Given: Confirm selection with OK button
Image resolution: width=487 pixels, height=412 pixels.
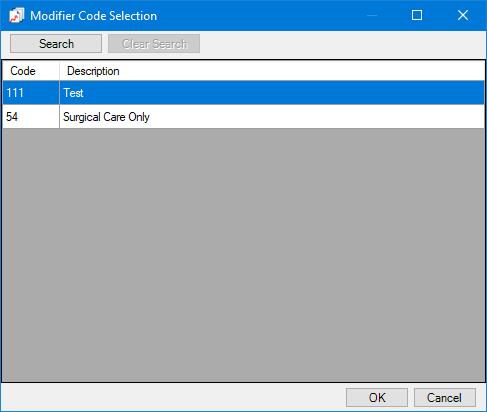Looking at the screenshot, I should [377, 397].
